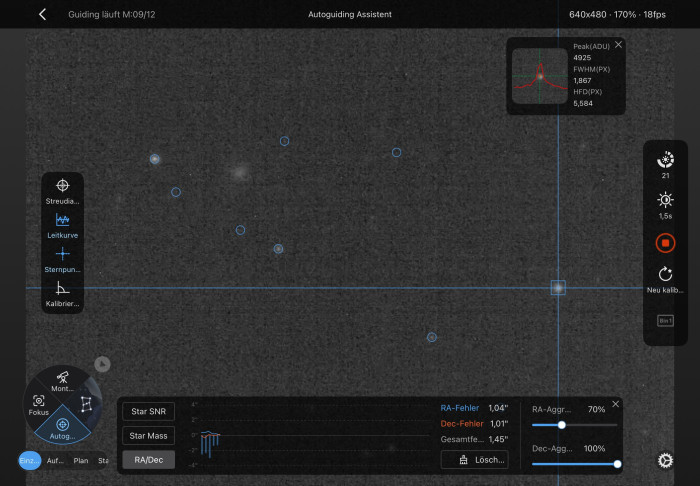This screenshot has width=700, height=486.
Task: Click the Löschen clear button
Action: tap(475, 460)
